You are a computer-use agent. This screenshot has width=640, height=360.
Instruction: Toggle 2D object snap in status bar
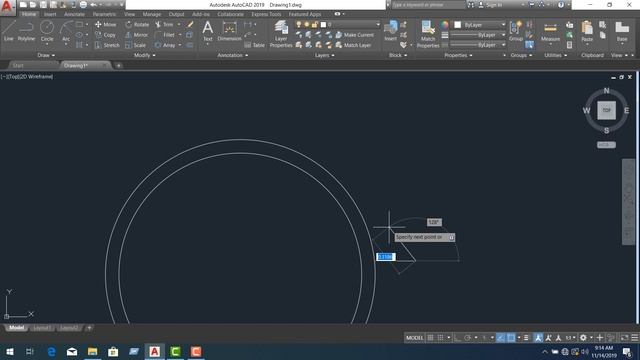[511, 338]
